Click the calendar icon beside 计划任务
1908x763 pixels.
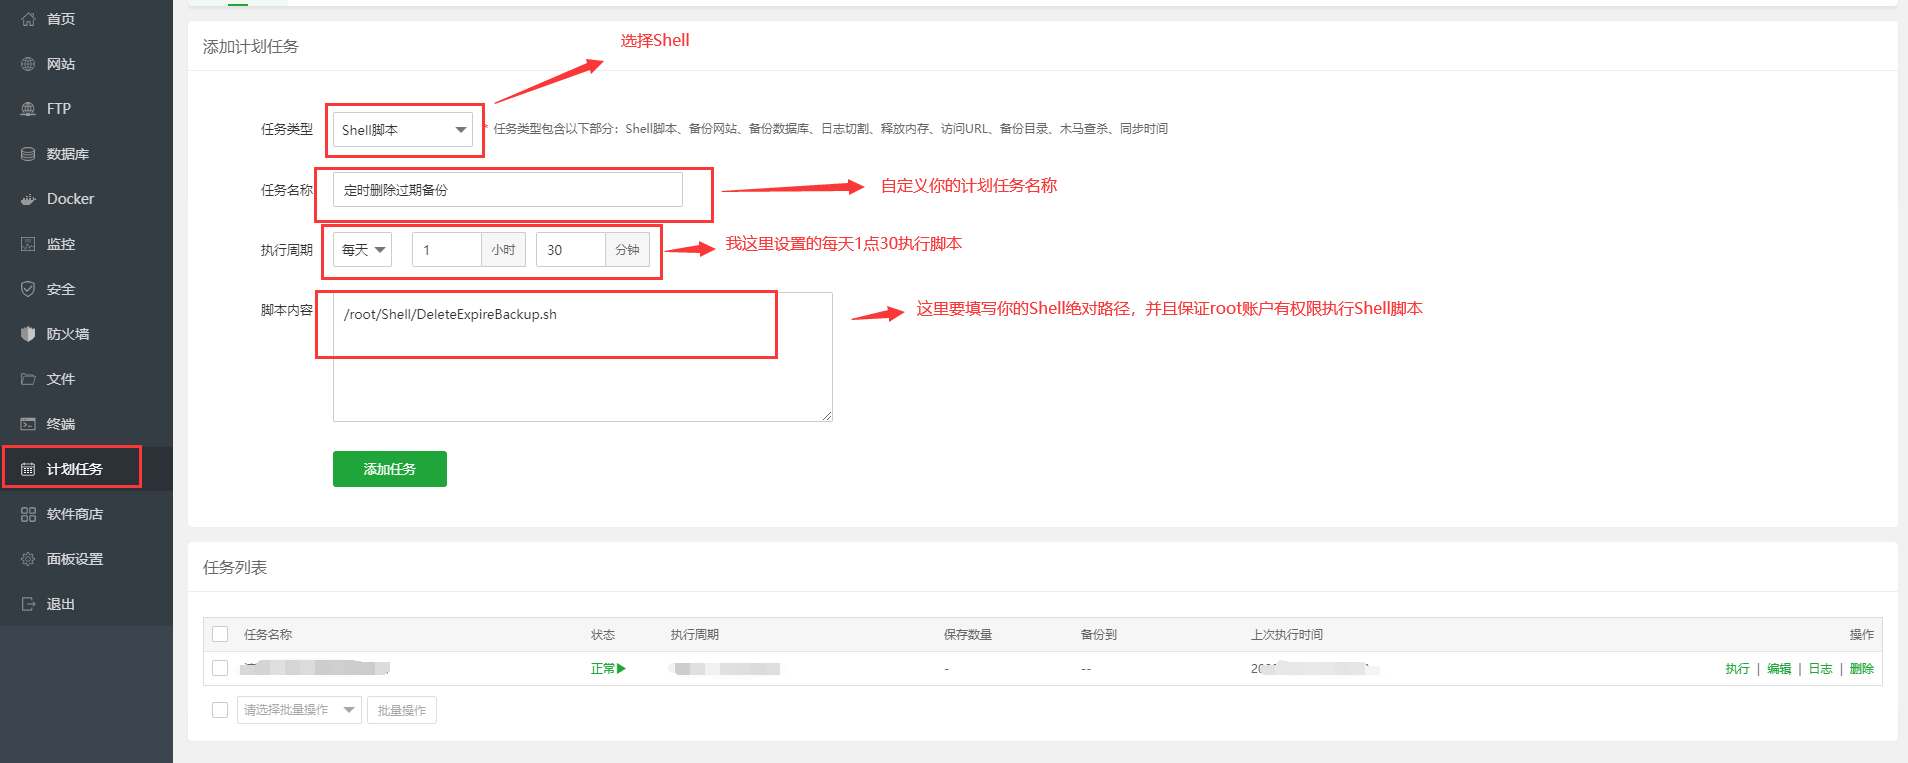[28, 469]
